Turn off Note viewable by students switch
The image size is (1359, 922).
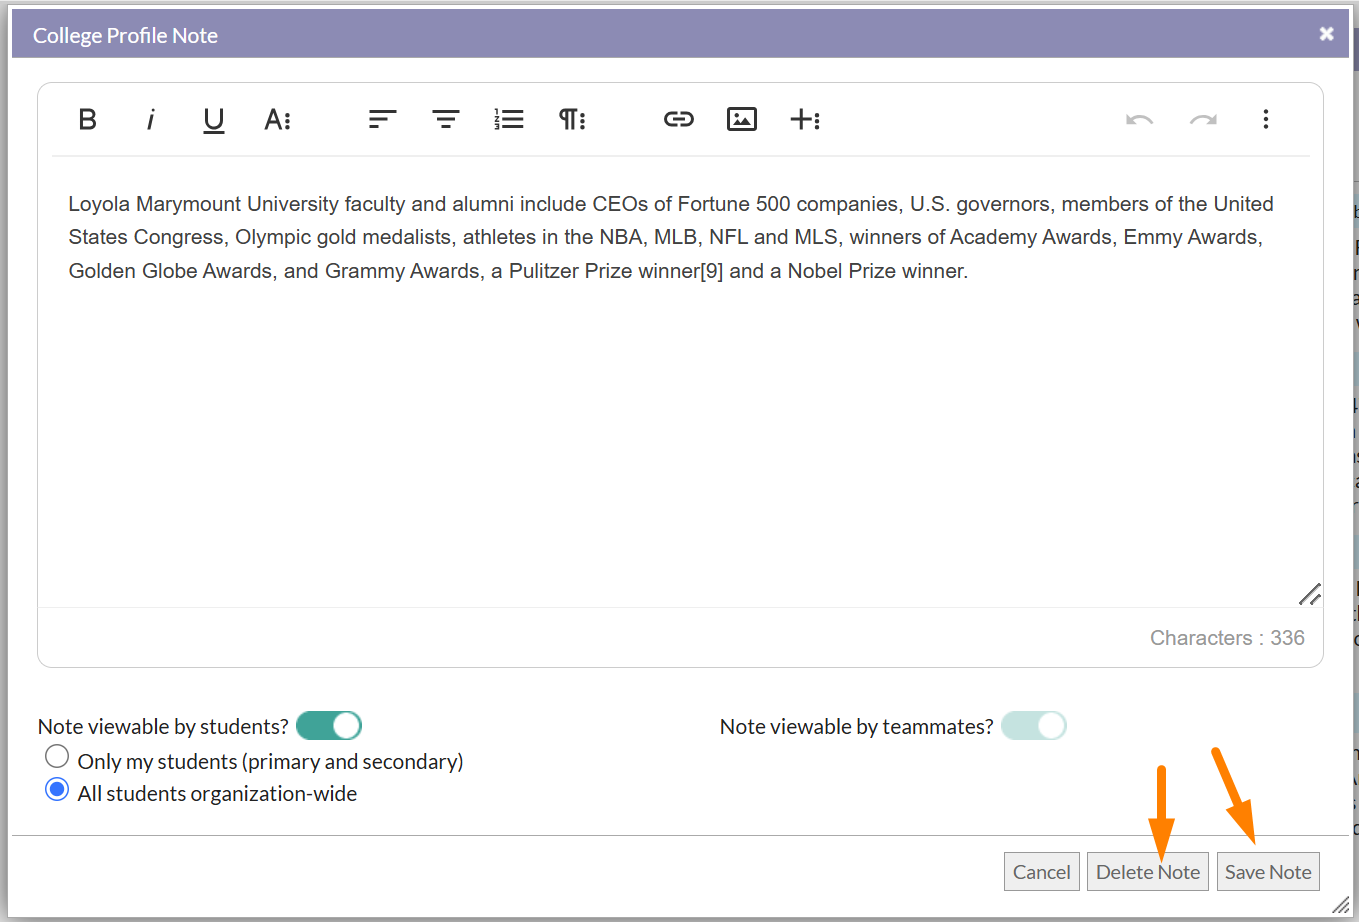[x=329, y=726]
